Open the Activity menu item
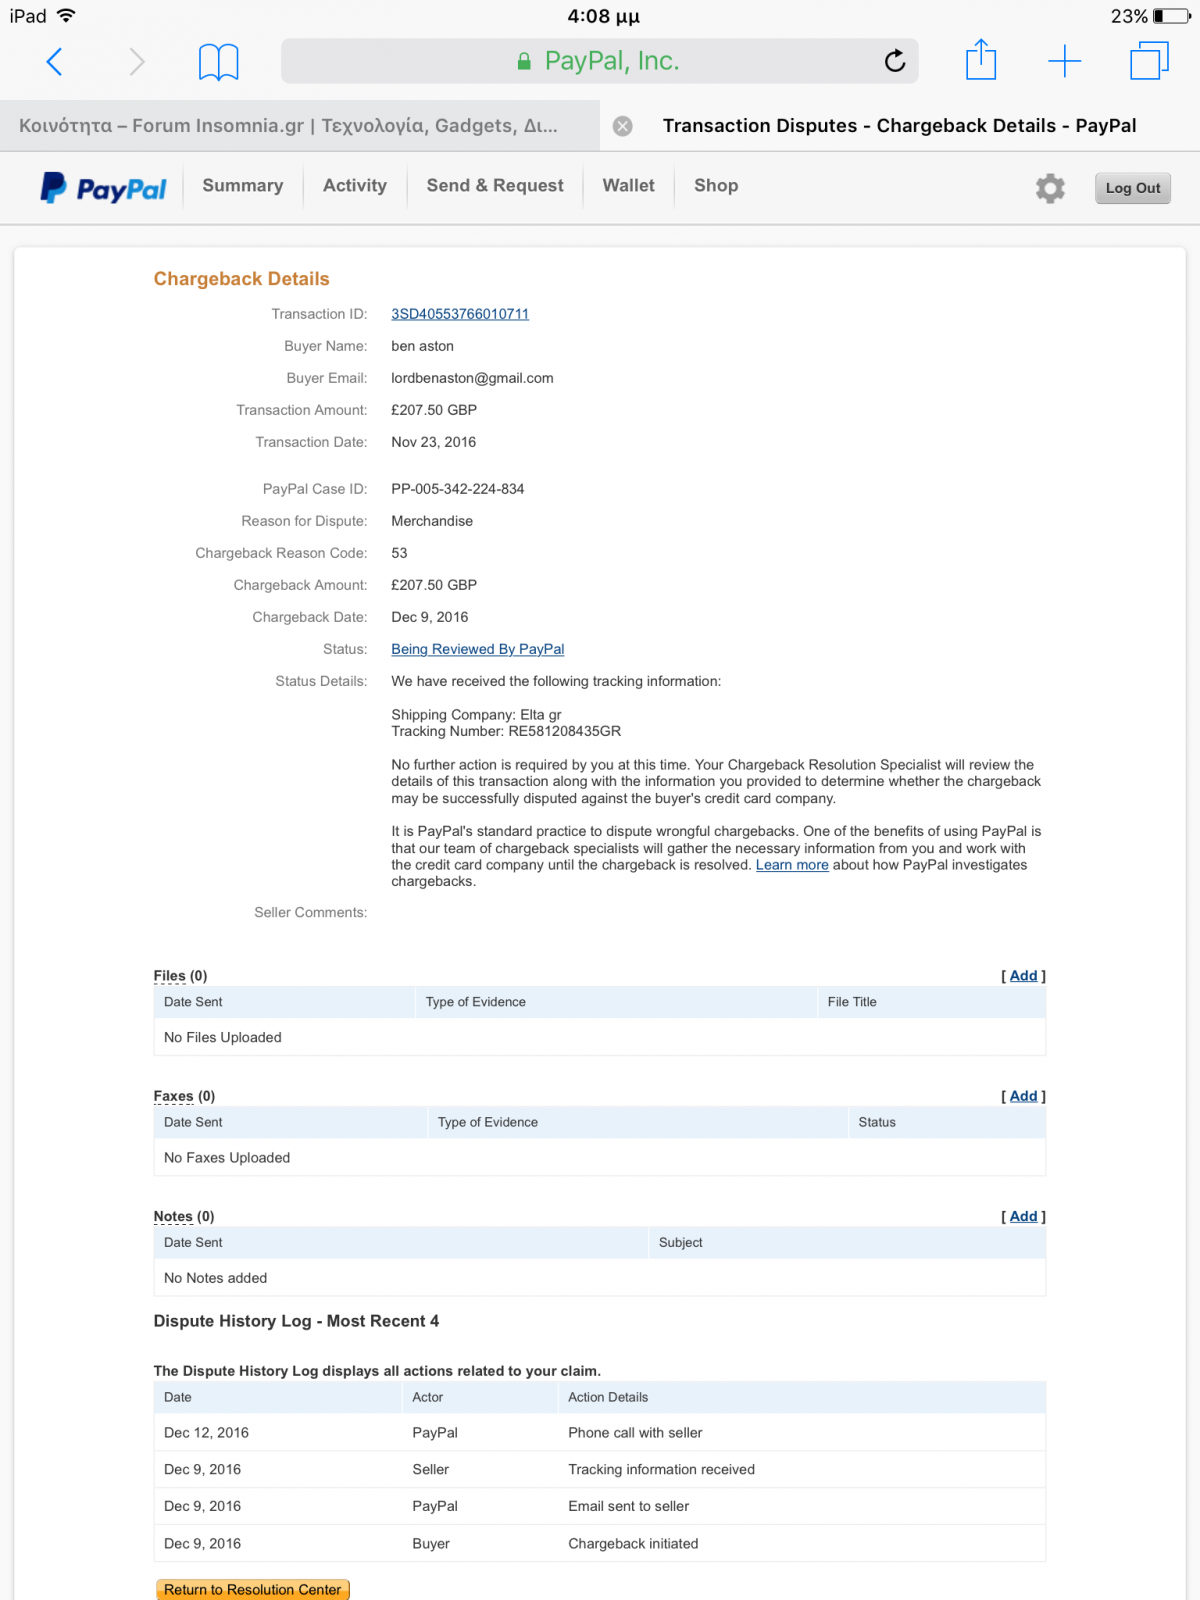 [x=355, y=186]
